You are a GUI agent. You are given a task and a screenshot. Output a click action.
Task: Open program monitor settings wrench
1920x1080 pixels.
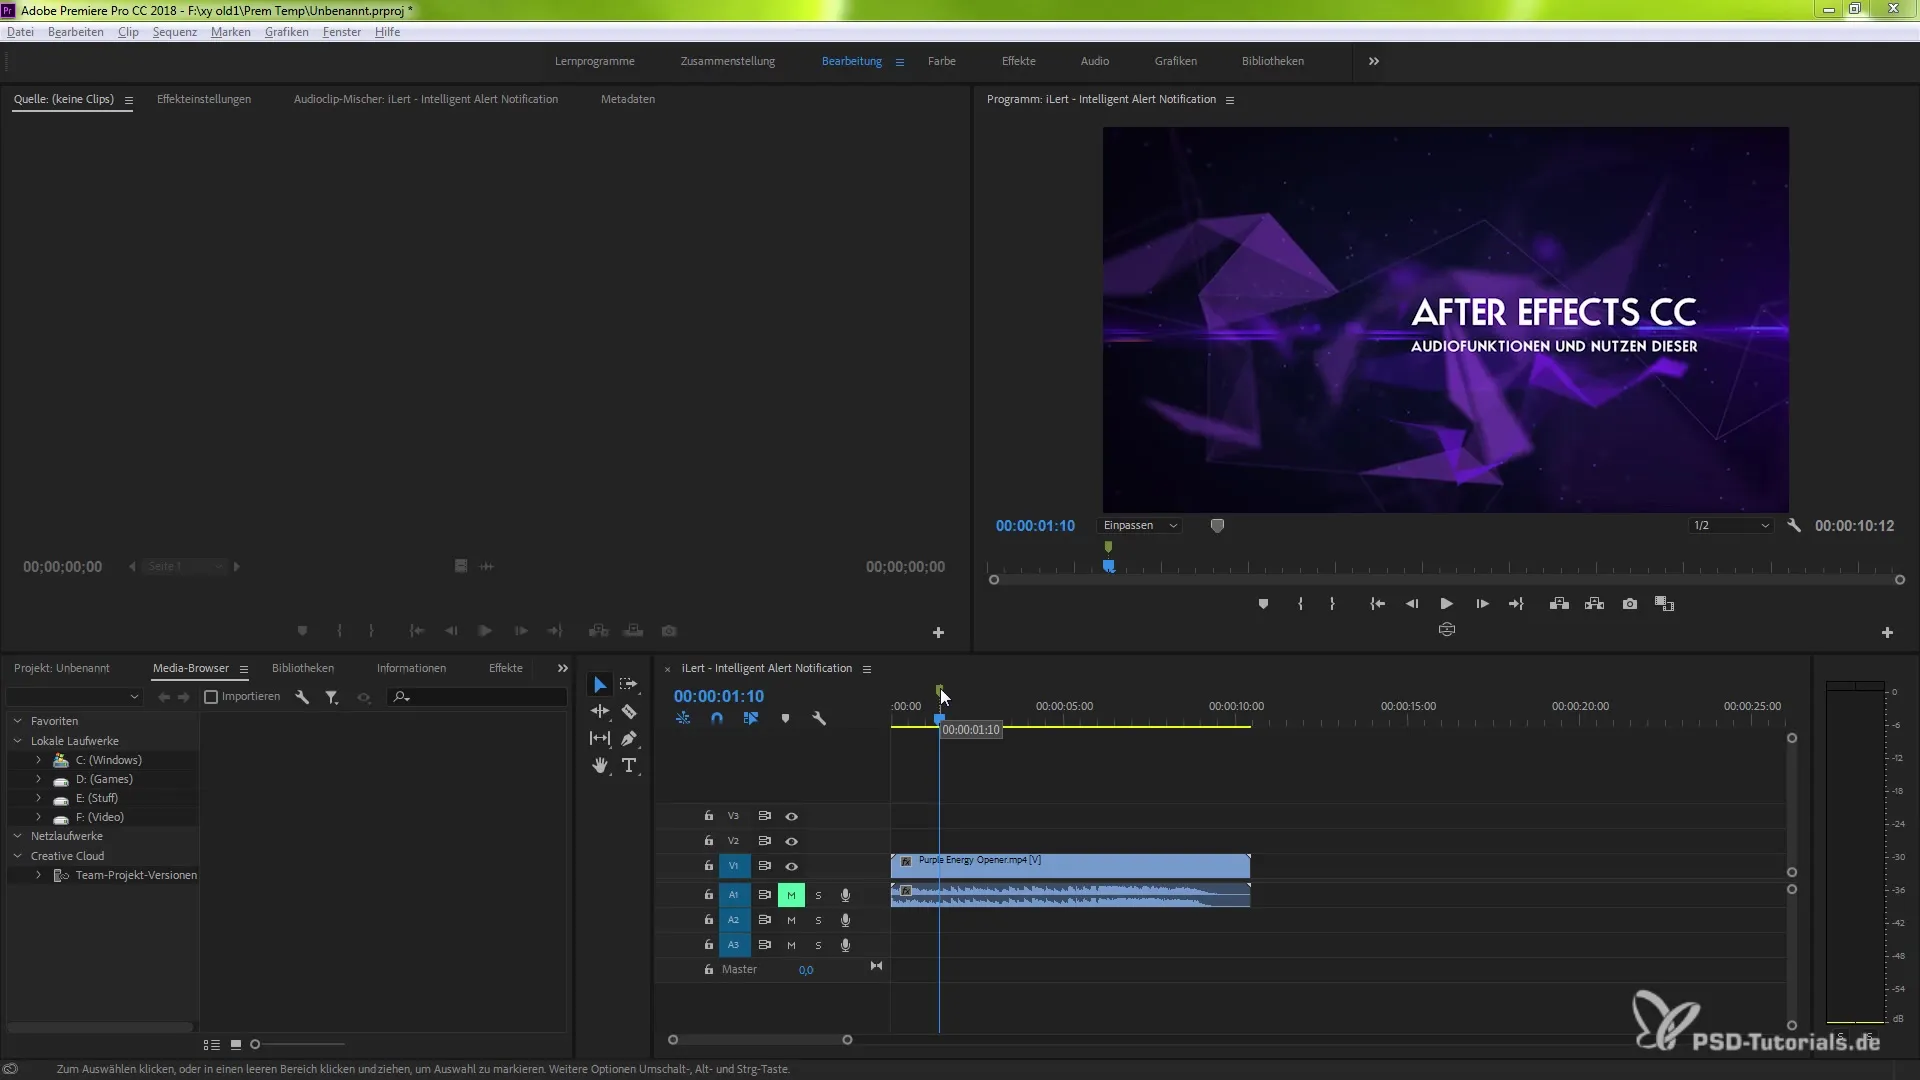pos(1794,525)
